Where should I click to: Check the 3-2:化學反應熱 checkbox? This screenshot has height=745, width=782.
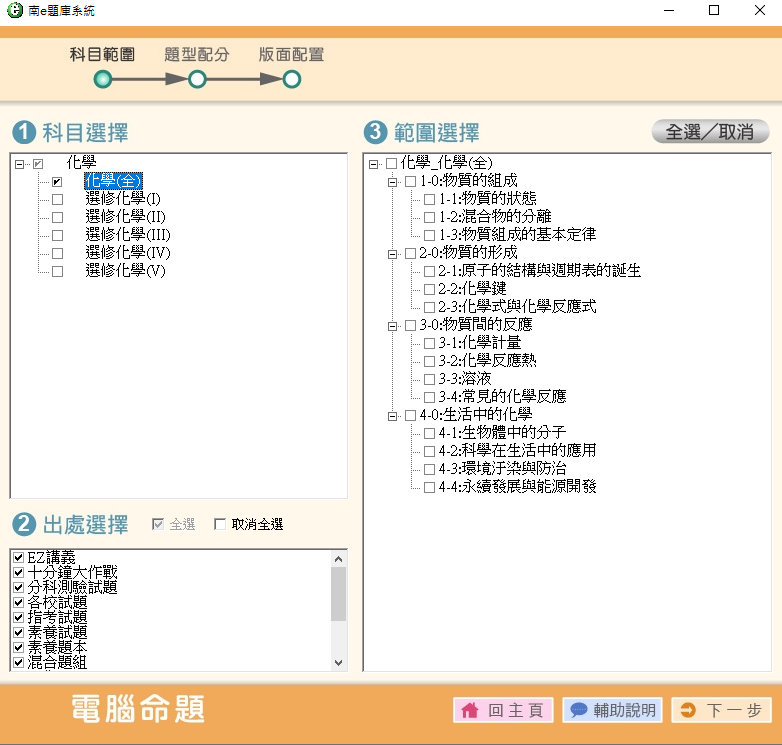point(429,362)
